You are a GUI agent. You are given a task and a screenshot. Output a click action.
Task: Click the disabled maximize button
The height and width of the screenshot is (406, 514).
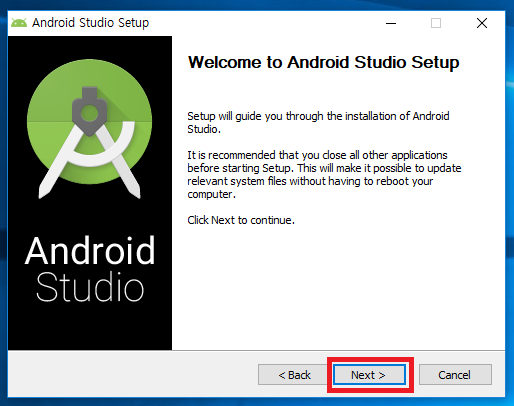click(x=436, y=23)
